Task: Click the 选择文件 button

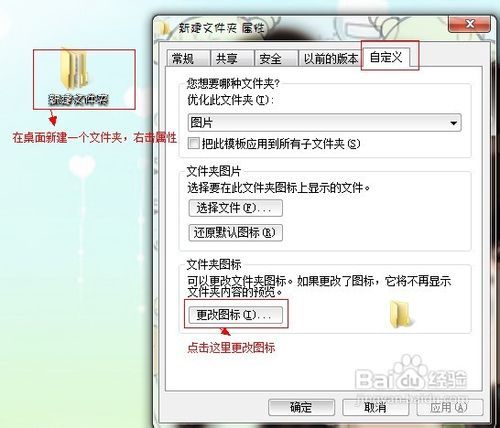Action: tap(235, 208)
